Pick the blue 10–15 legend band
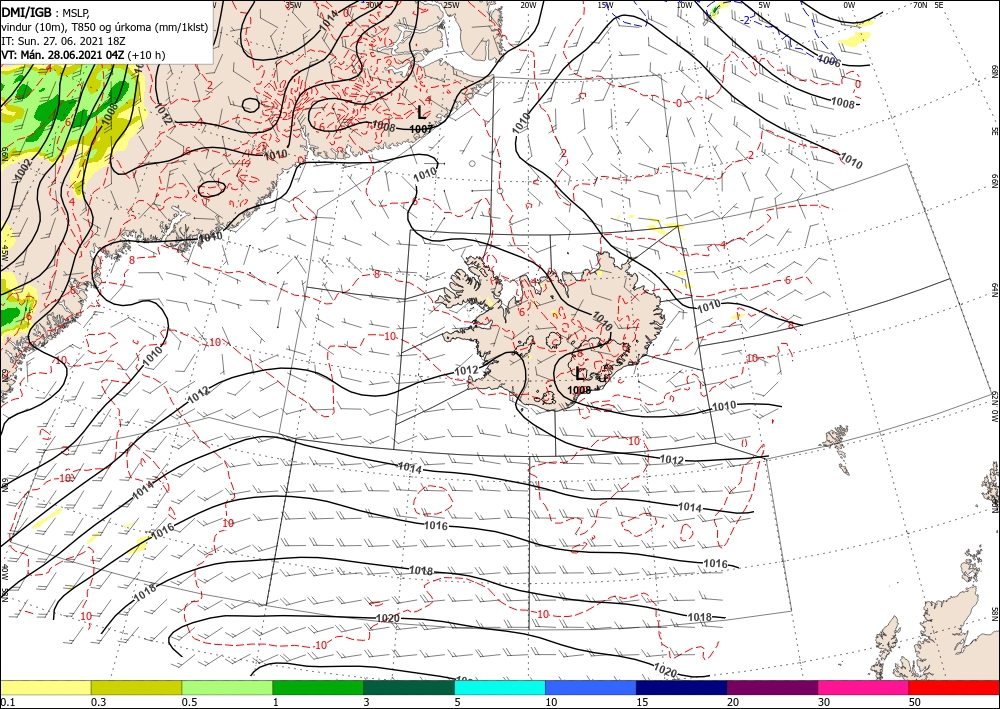 point(591,687)
